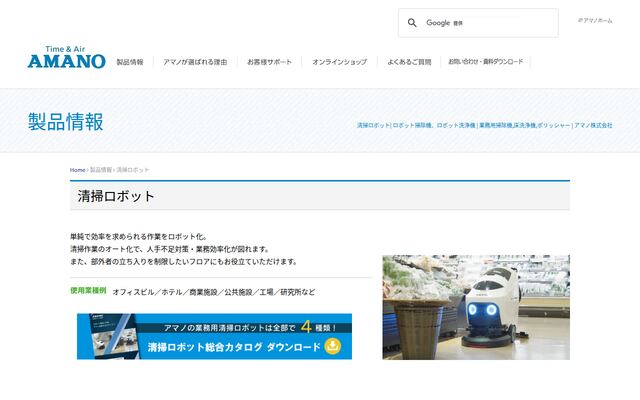Go to the オンラインショップ menu item

click(x=340, y=62)
